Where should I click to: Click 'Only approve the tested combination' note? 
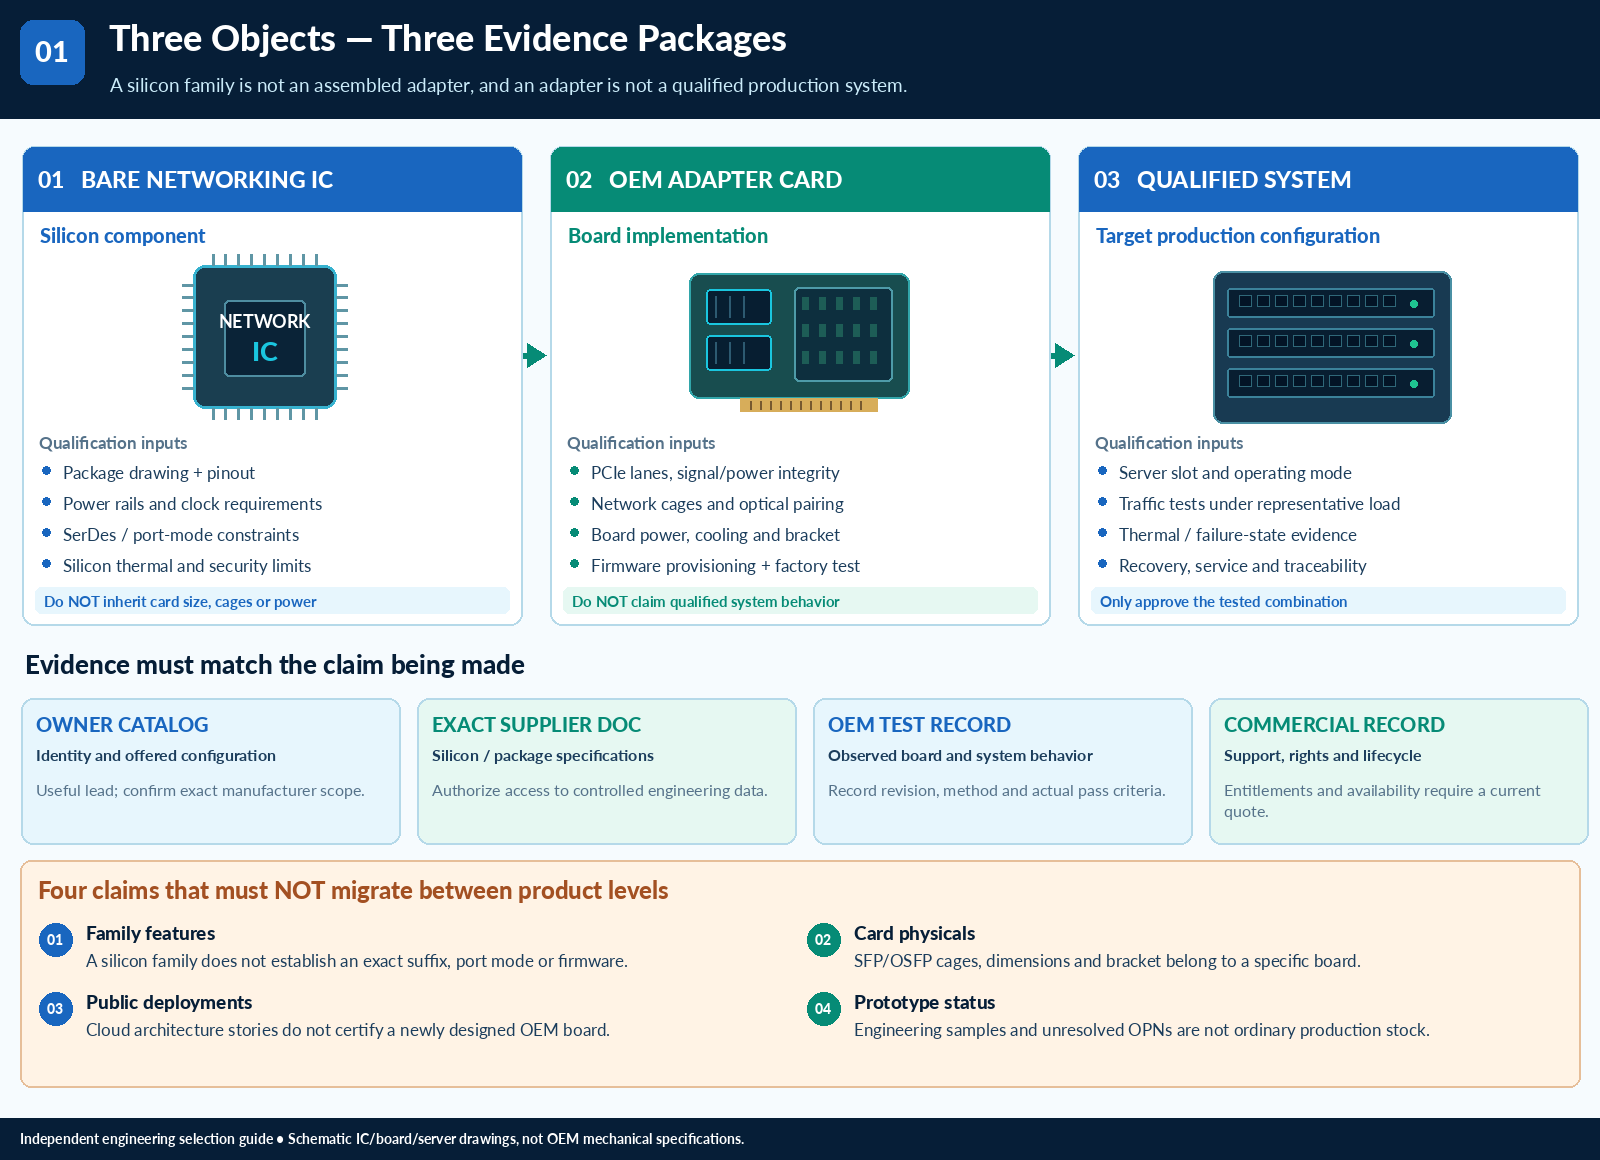[x=1328, y=601]
